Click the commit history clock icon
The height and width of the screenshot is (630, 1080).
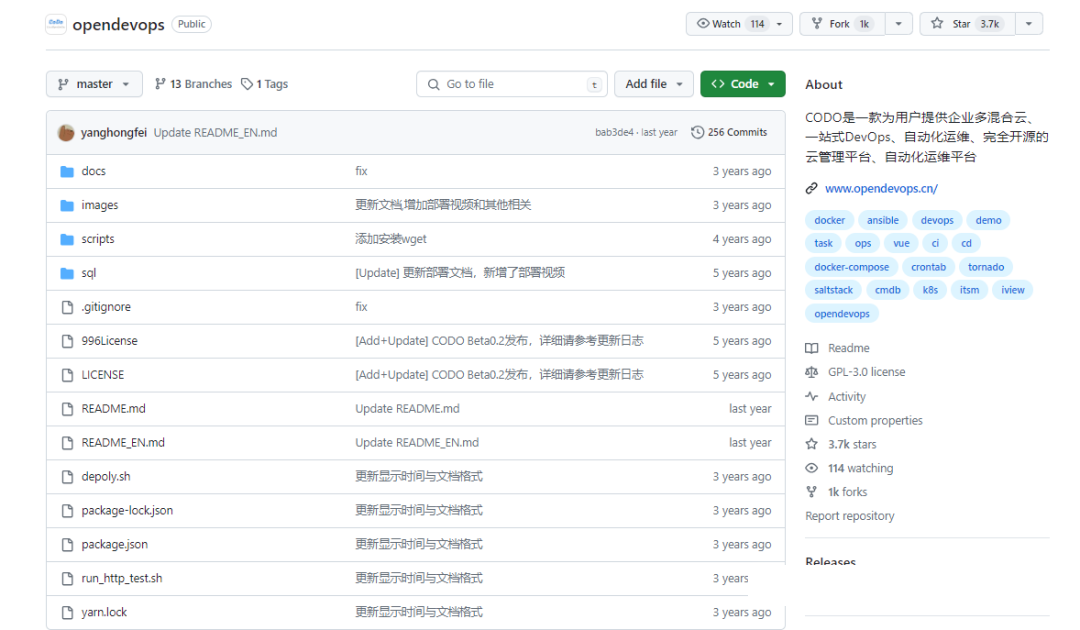coord(697,132)
